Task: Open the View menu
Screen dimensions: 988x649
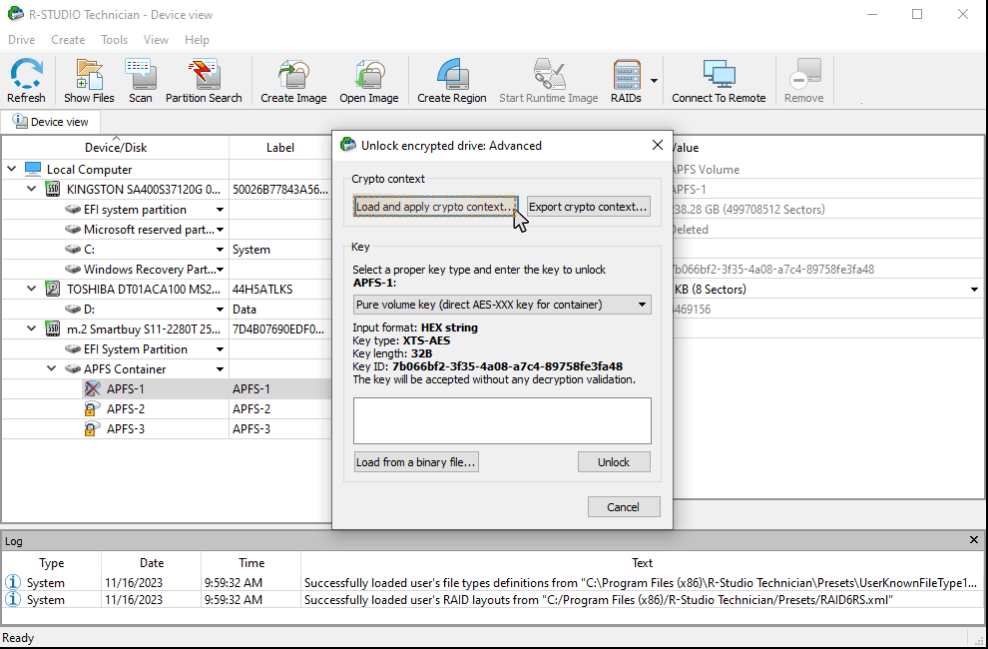Action: 156,40
